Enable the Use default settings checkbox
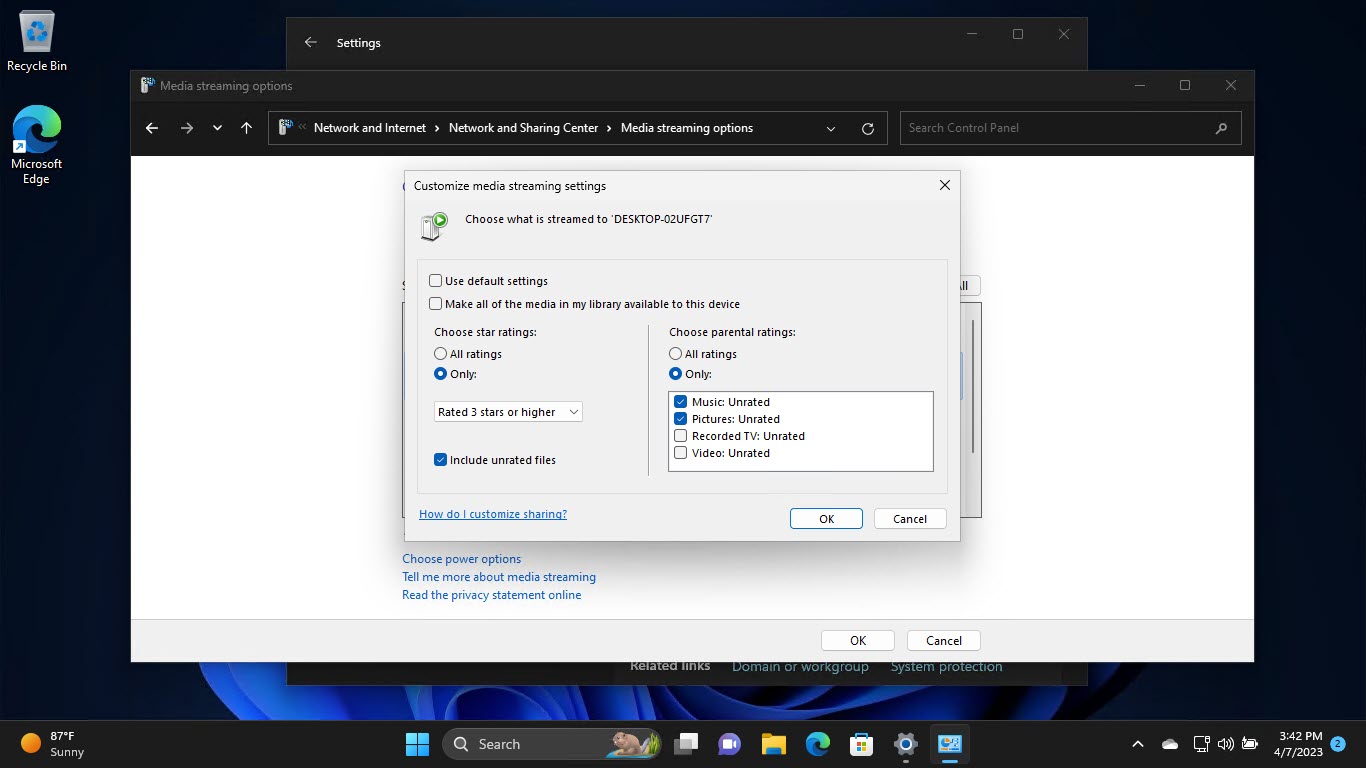 point(436,281)
